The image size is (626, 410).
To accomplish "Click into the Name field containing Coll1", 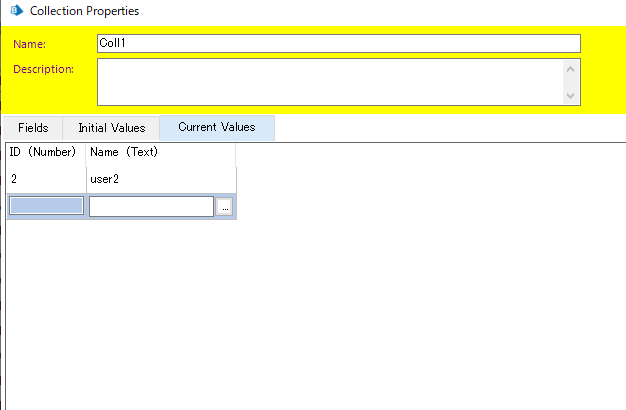I will pyautogui.click(x=339, y=43).
